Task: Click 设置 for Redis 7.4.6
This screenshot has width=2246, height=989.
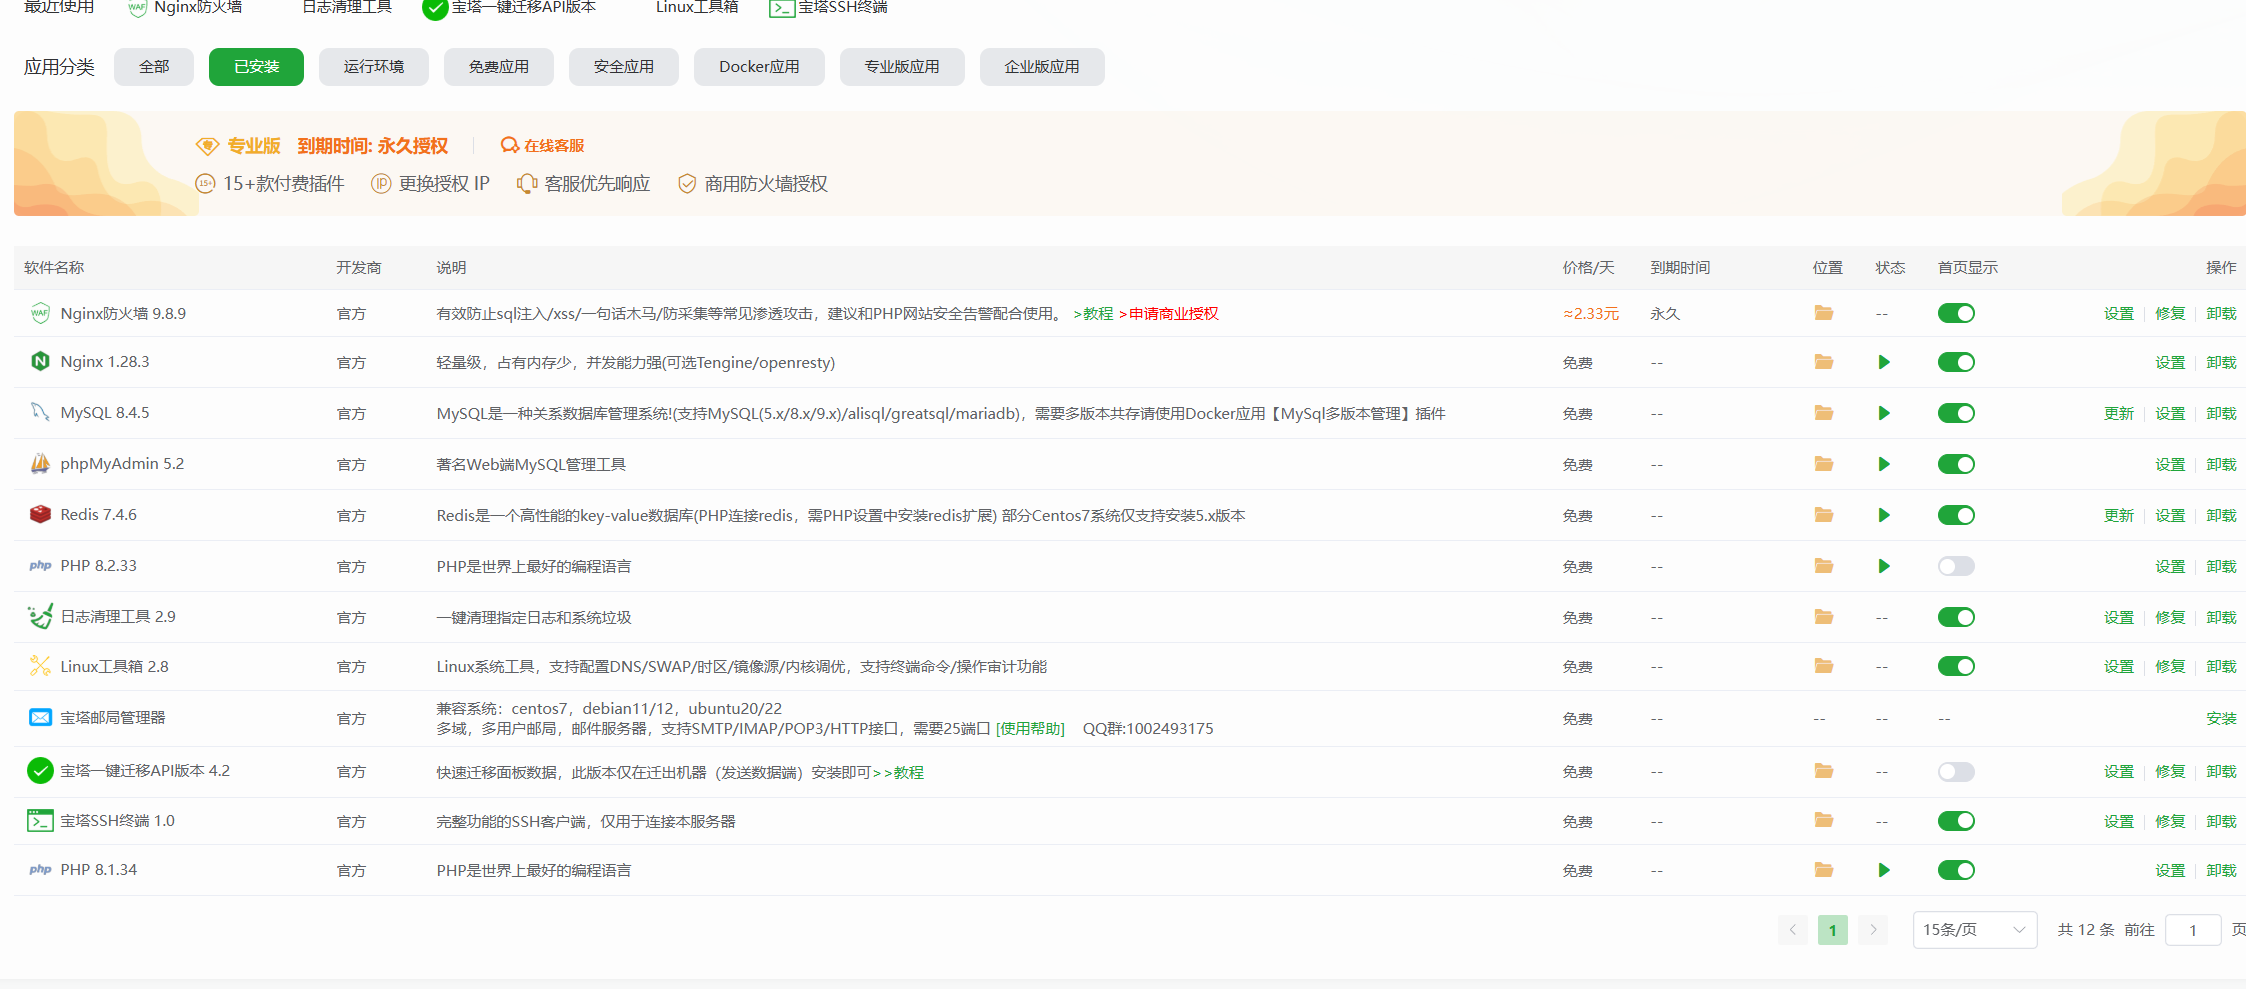Action: 2170,515
